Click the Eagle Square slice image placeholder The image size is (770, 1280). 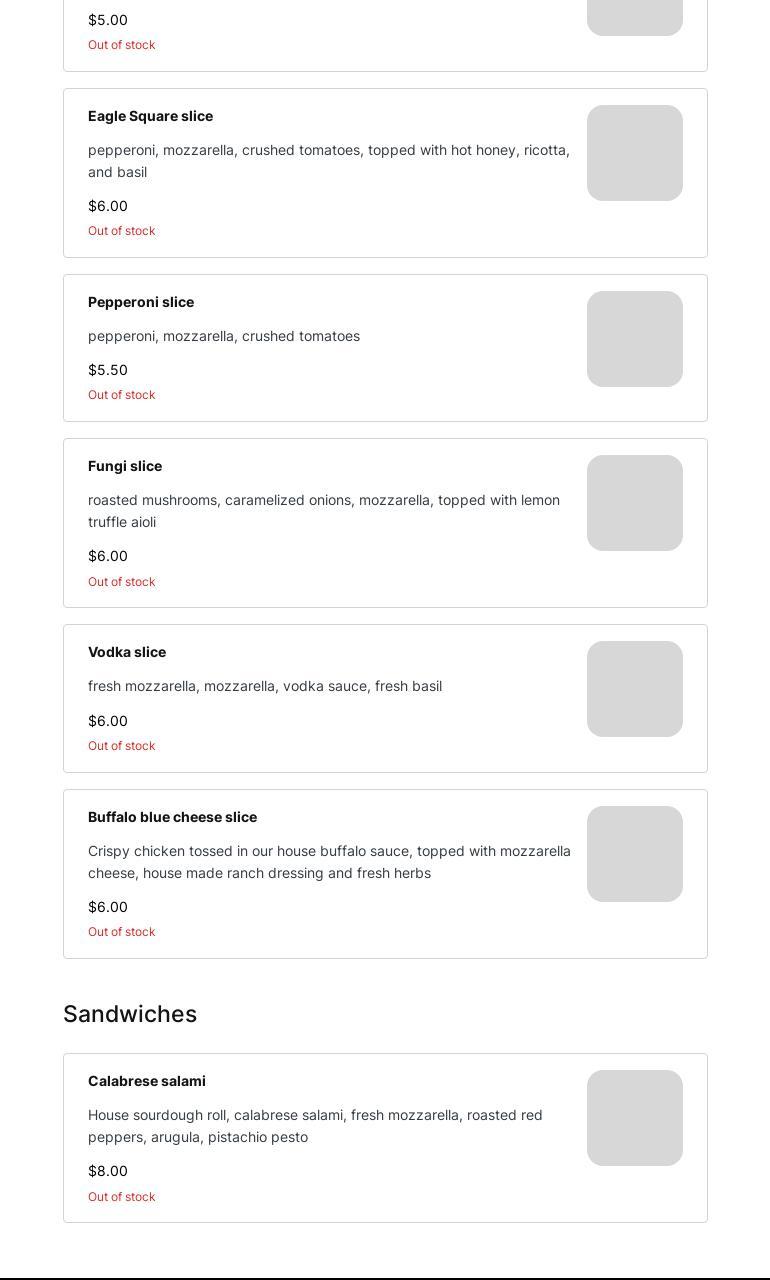pyautogui.click(x=634, y=153)
